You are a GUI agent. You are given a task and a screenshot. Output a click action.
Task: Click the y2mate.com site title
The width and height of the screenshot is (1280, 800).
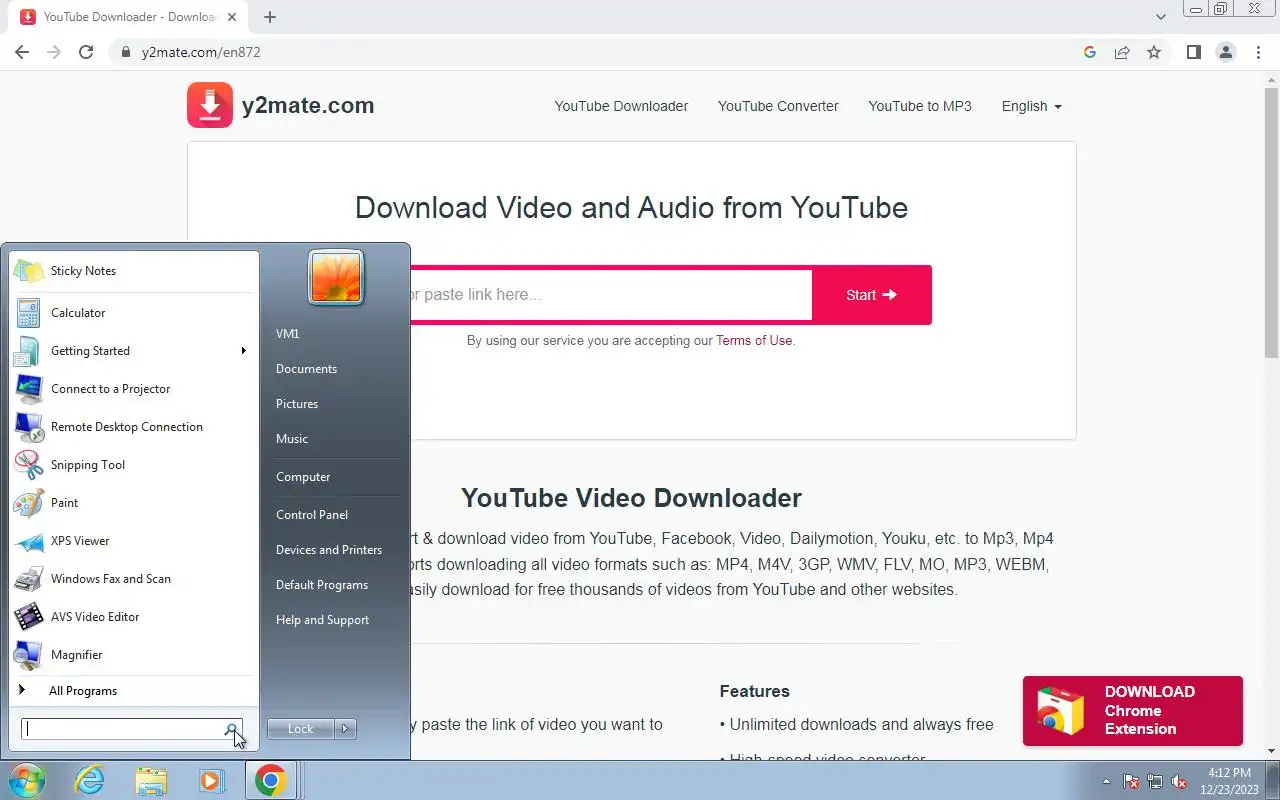[308, 105]
